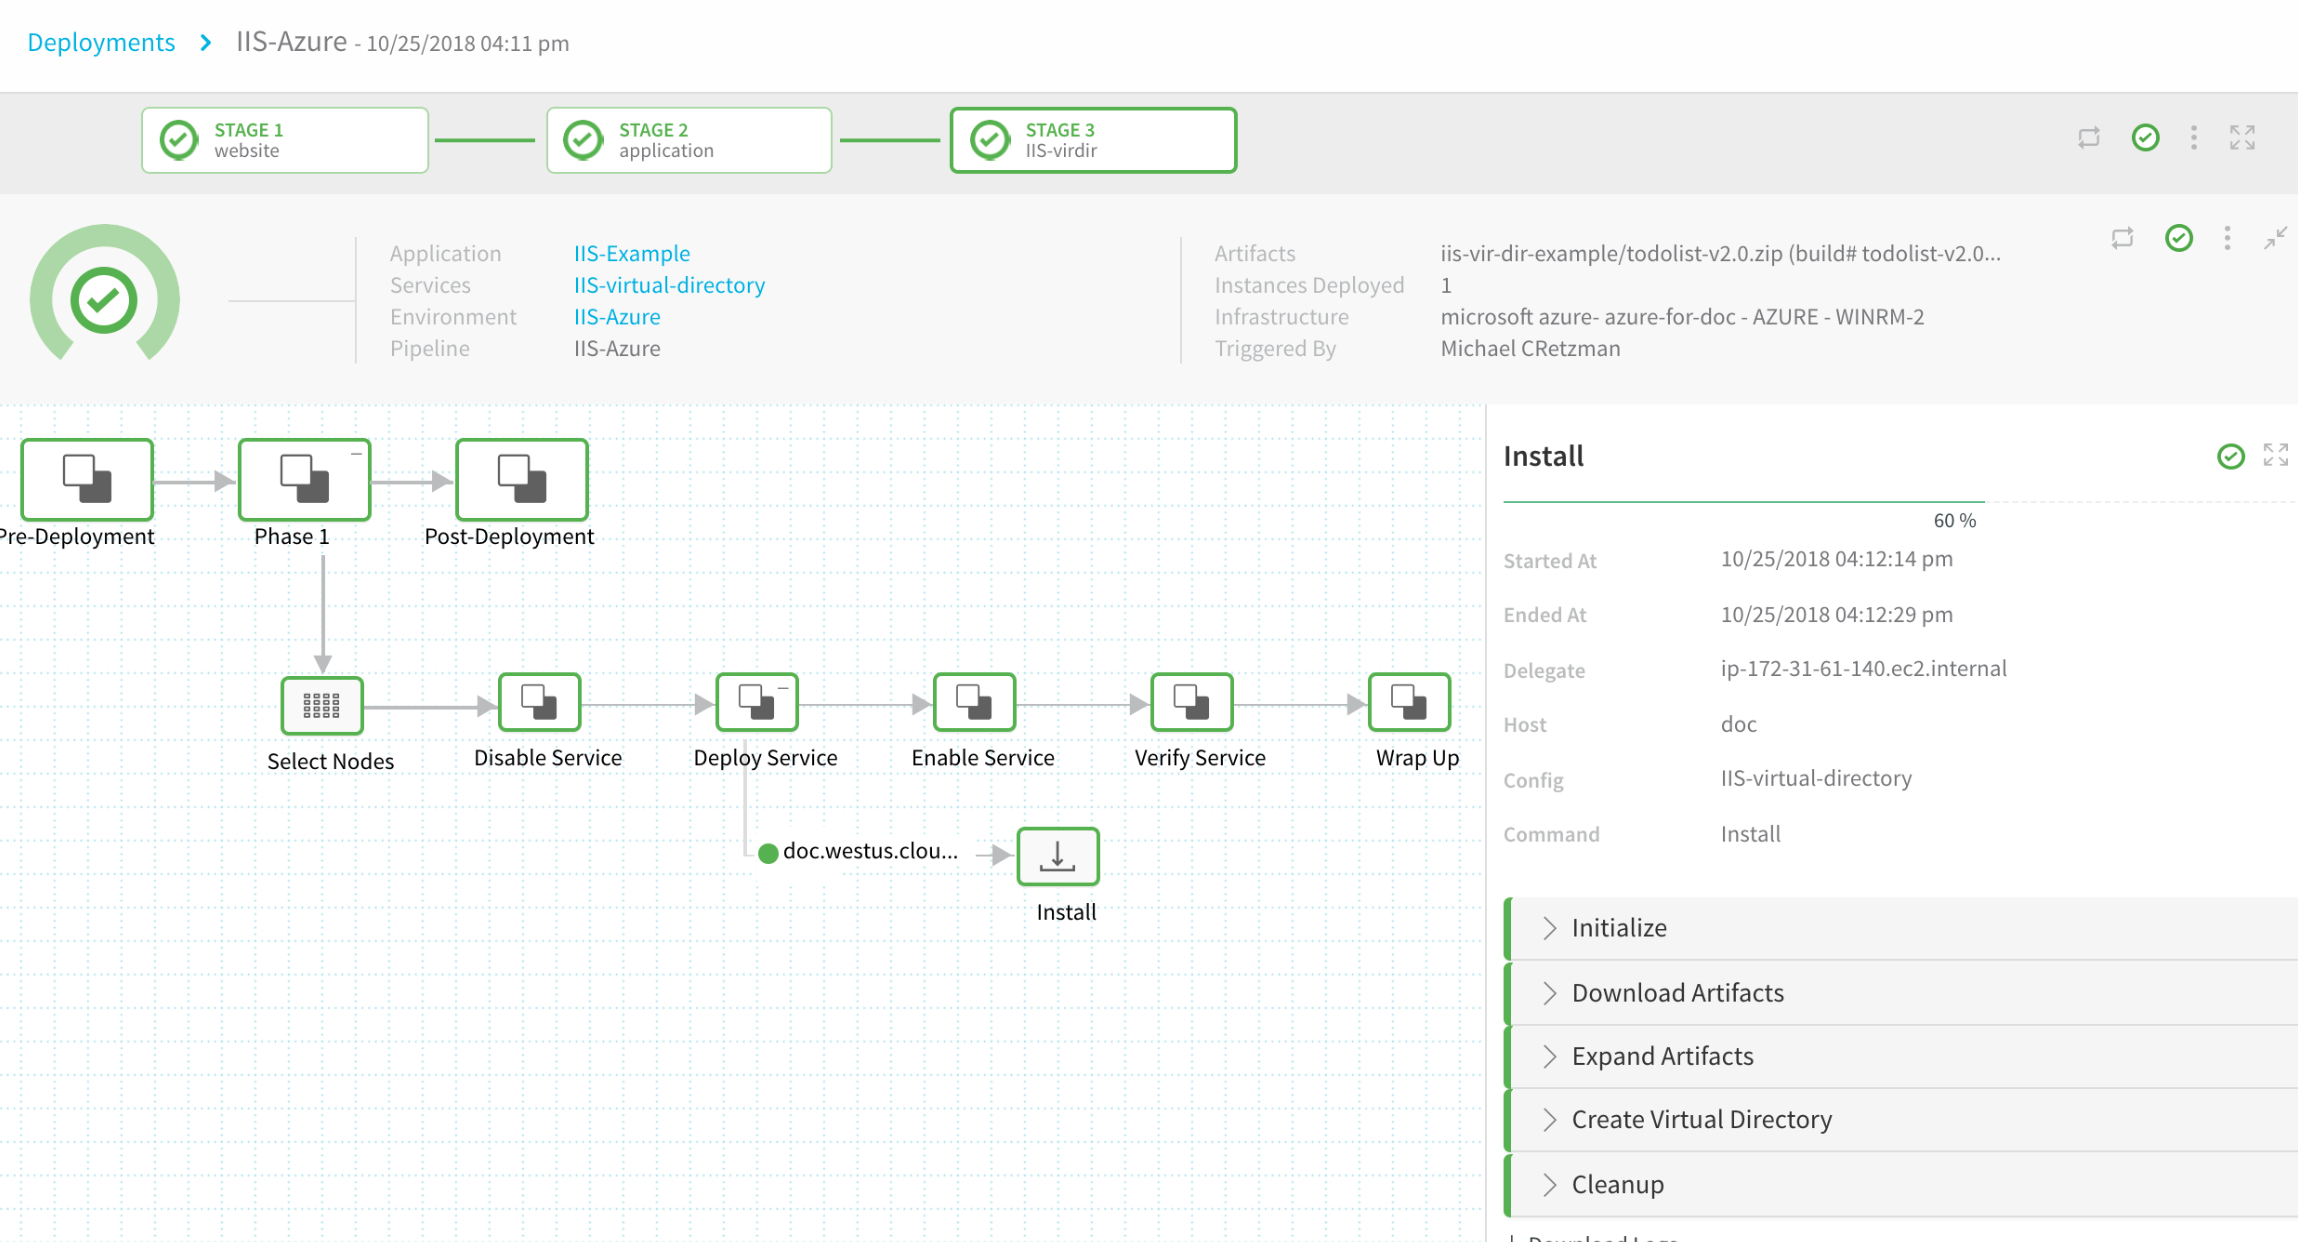The width and height of the screenshot is (2298, 1242).
Task: Select the Wrap Up step
Action: [1409, 702]
